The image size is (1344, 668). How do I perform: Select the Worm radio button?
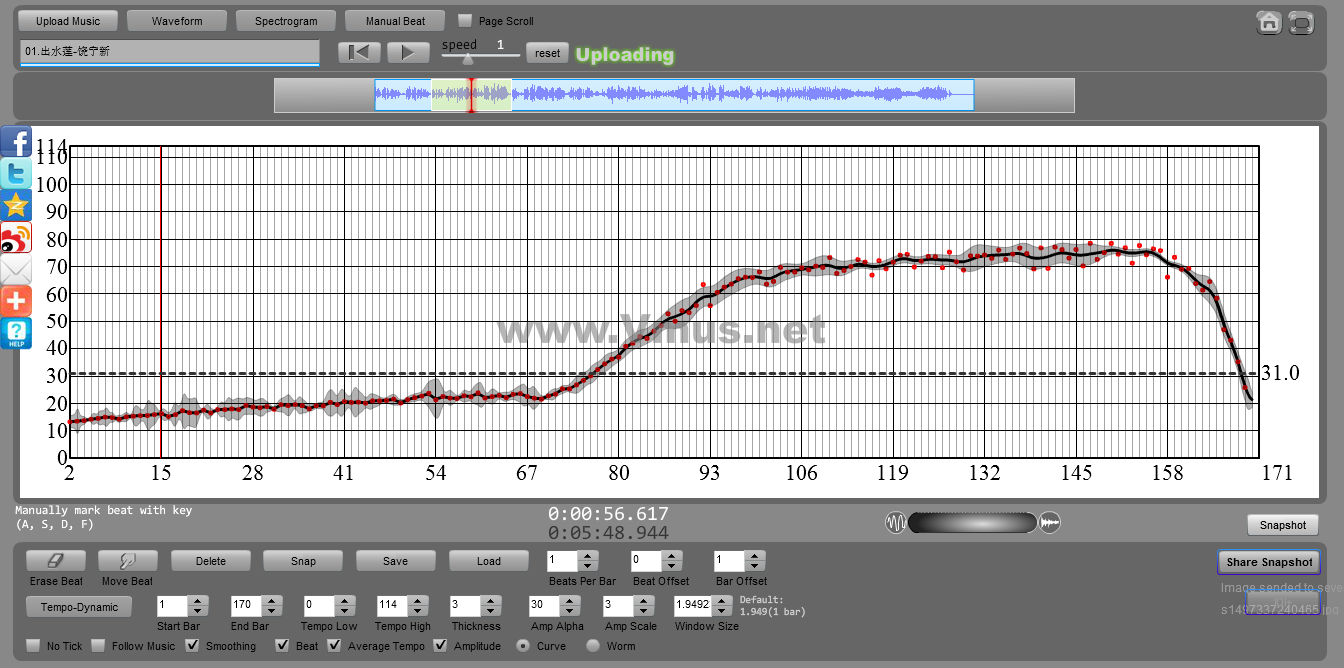point(593,645)
